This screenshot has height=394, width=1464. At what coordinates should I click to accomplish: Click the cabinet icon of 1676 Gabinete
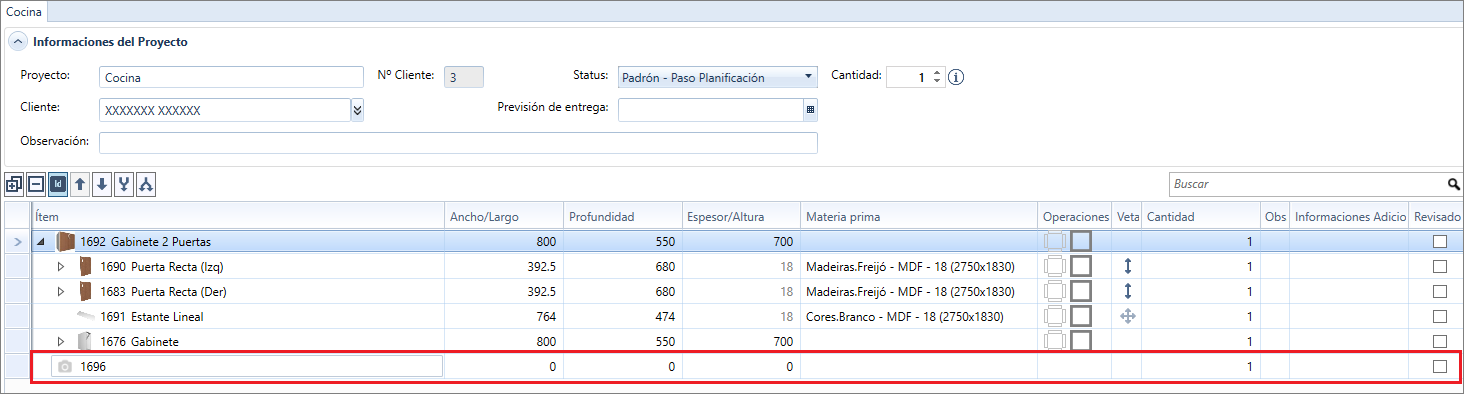[x=85, y=341]
